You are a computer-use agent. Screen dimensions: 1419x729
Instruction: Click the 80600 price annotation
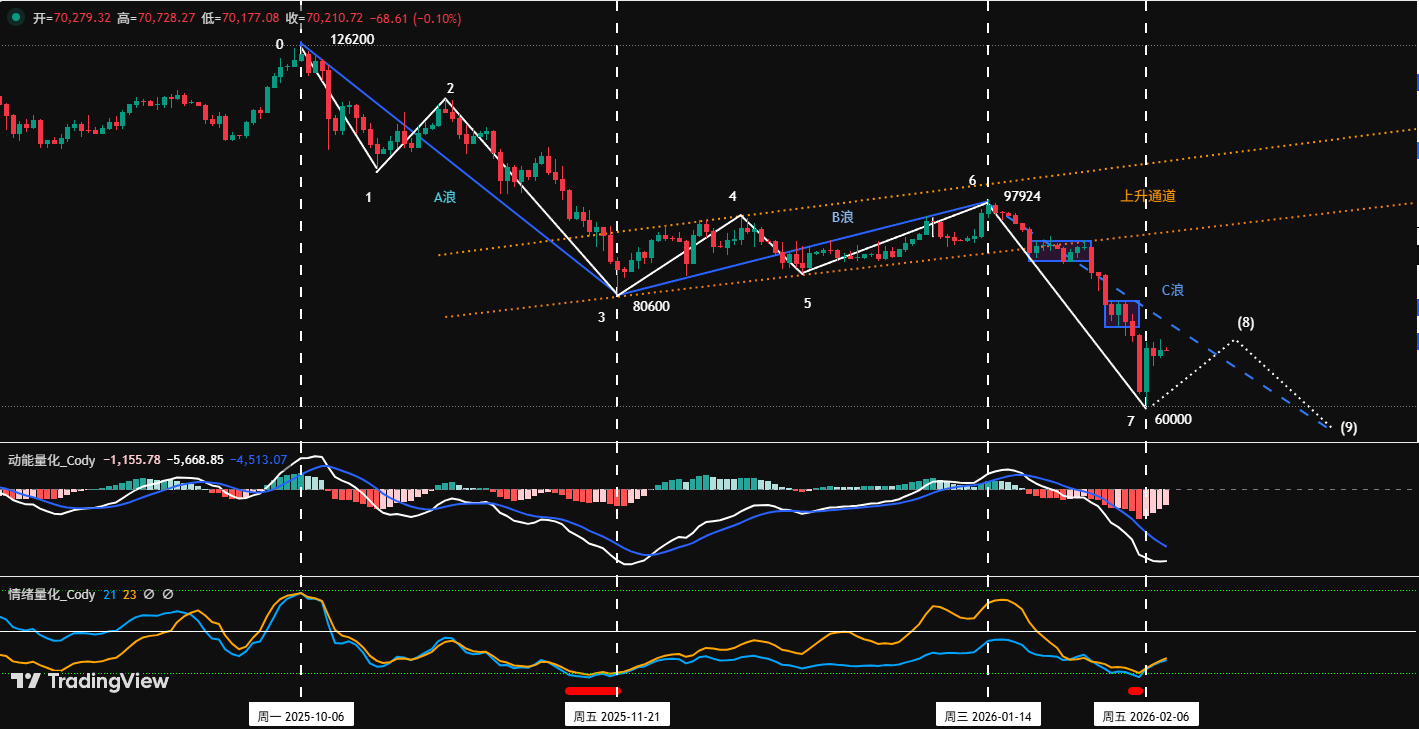click(651, 306)
